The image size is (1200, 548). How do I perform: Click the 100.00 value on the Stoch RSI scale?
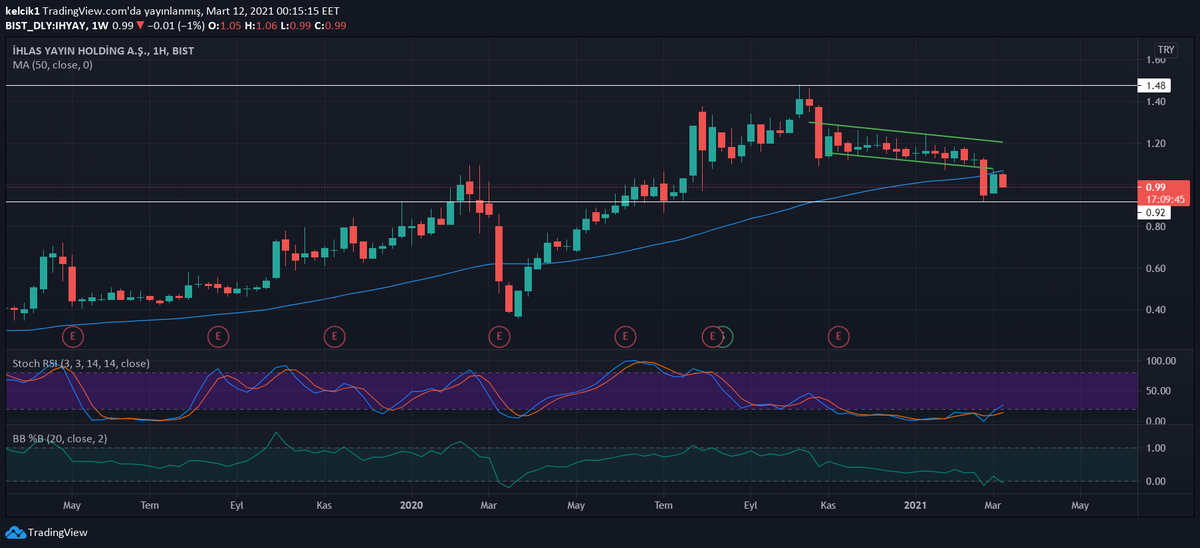(1160, 361)
